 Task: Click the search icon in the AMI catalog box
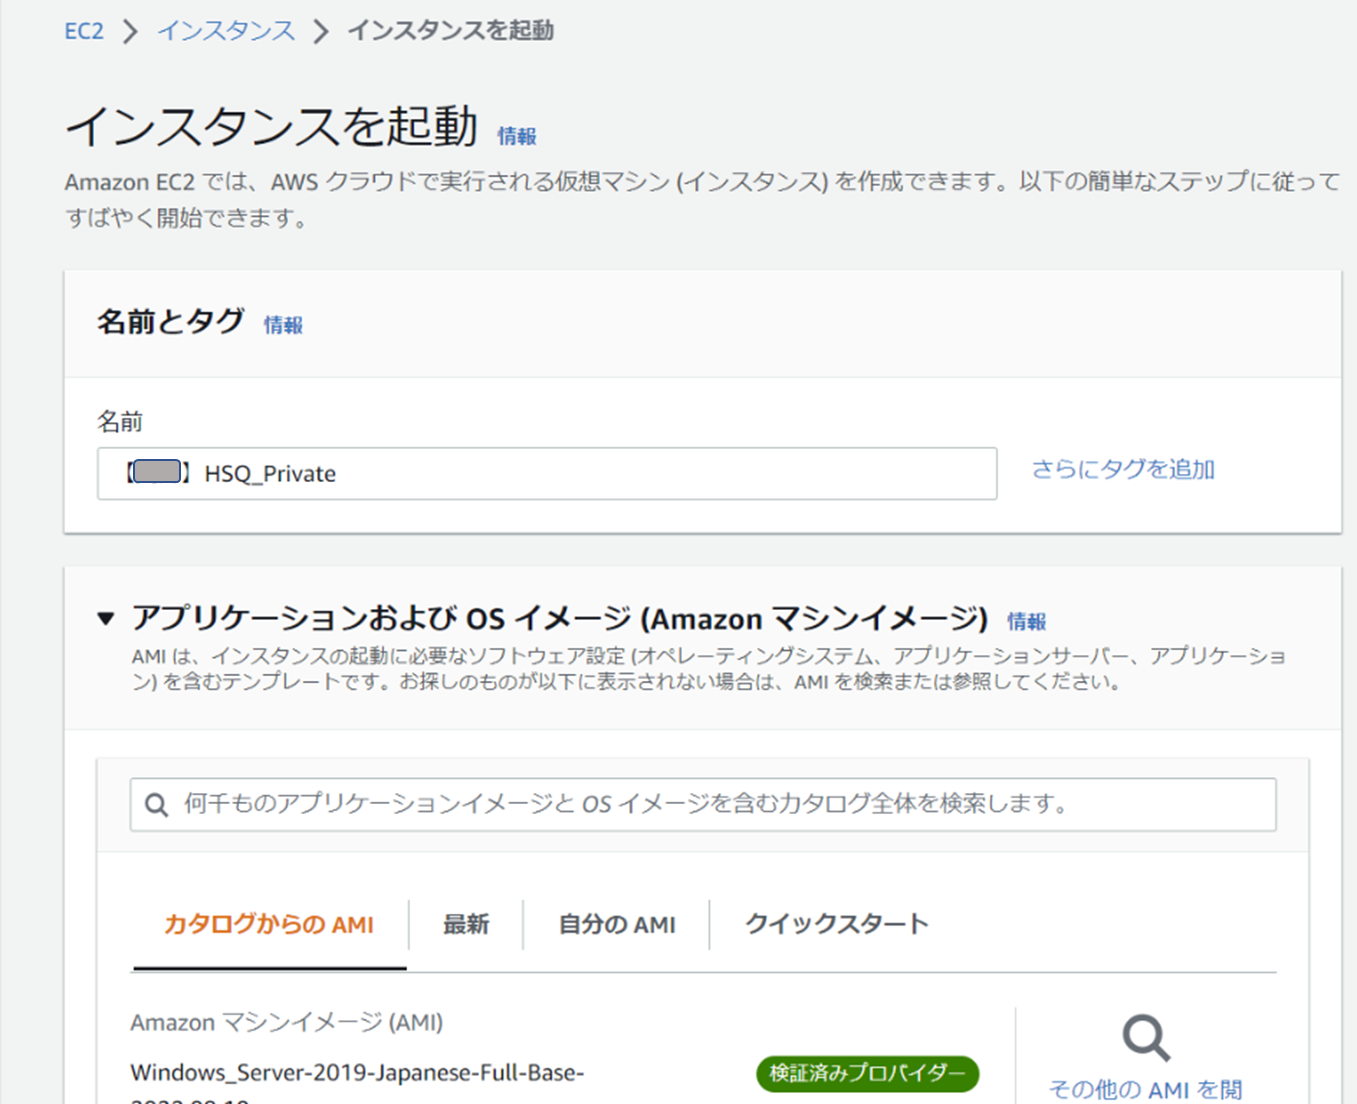click(x=157, y=805)
